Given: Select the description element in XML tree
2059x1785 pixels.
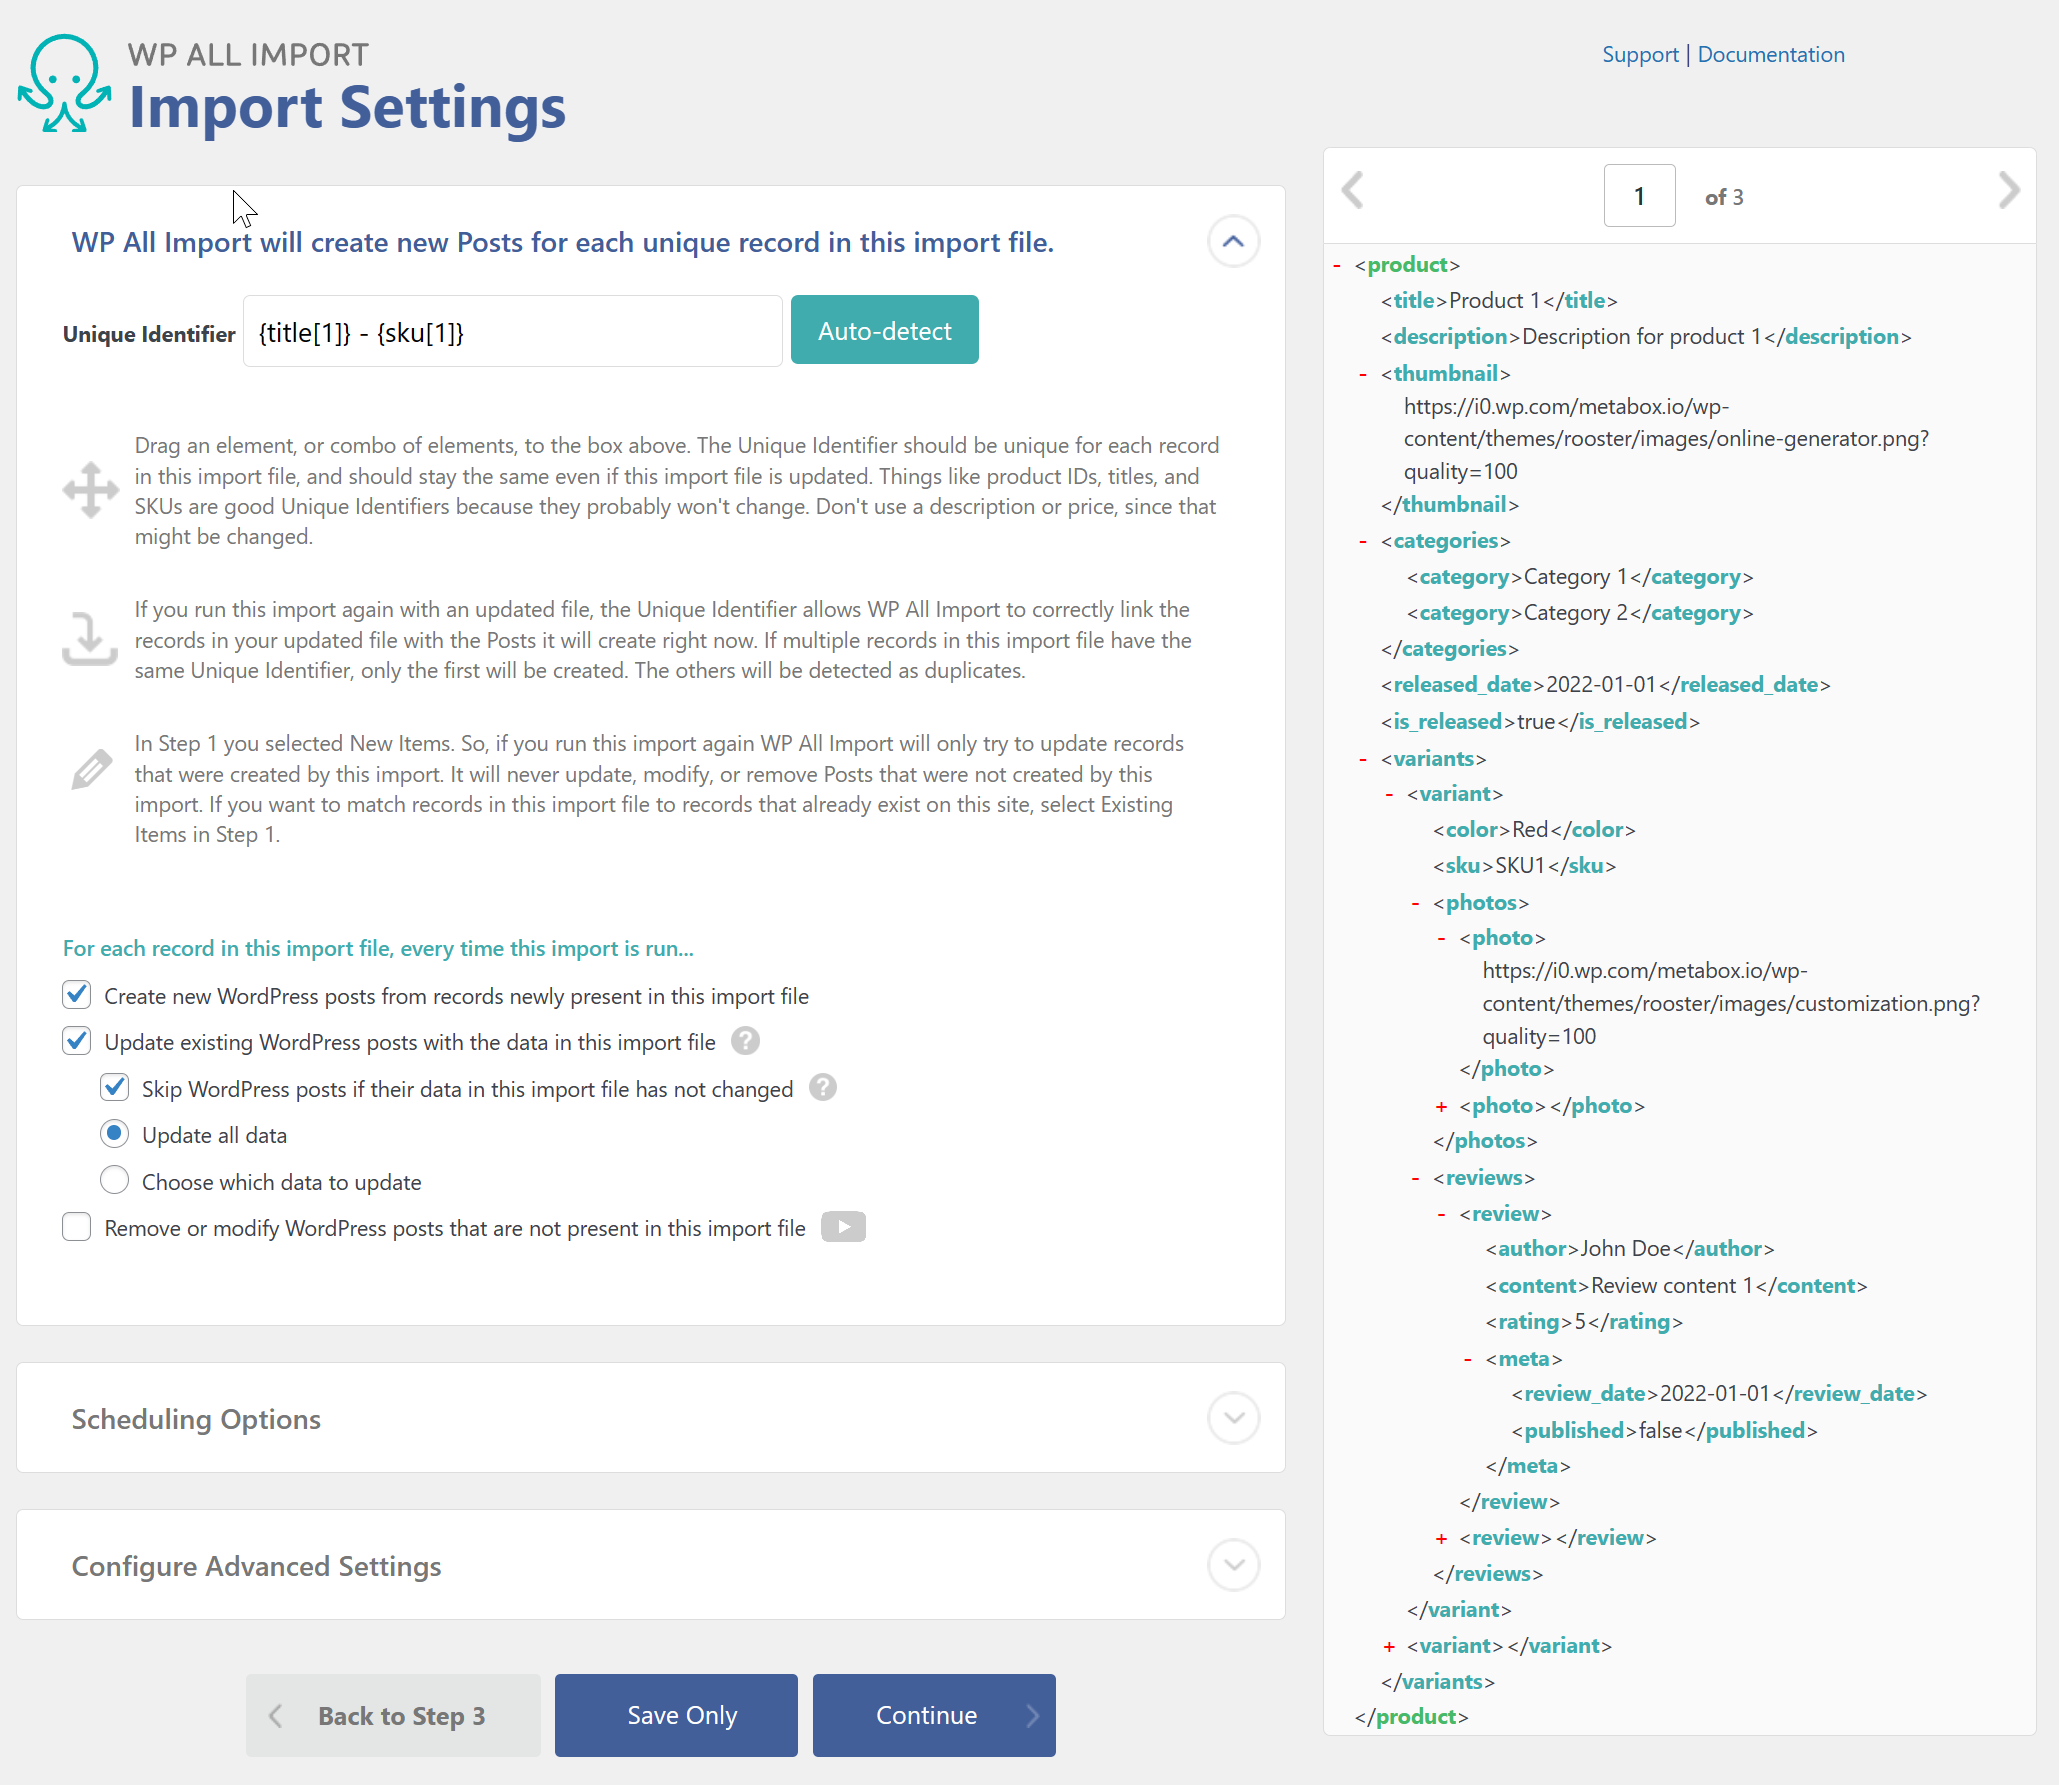Looking at the screenshot, I should [x=1646, y=337].
